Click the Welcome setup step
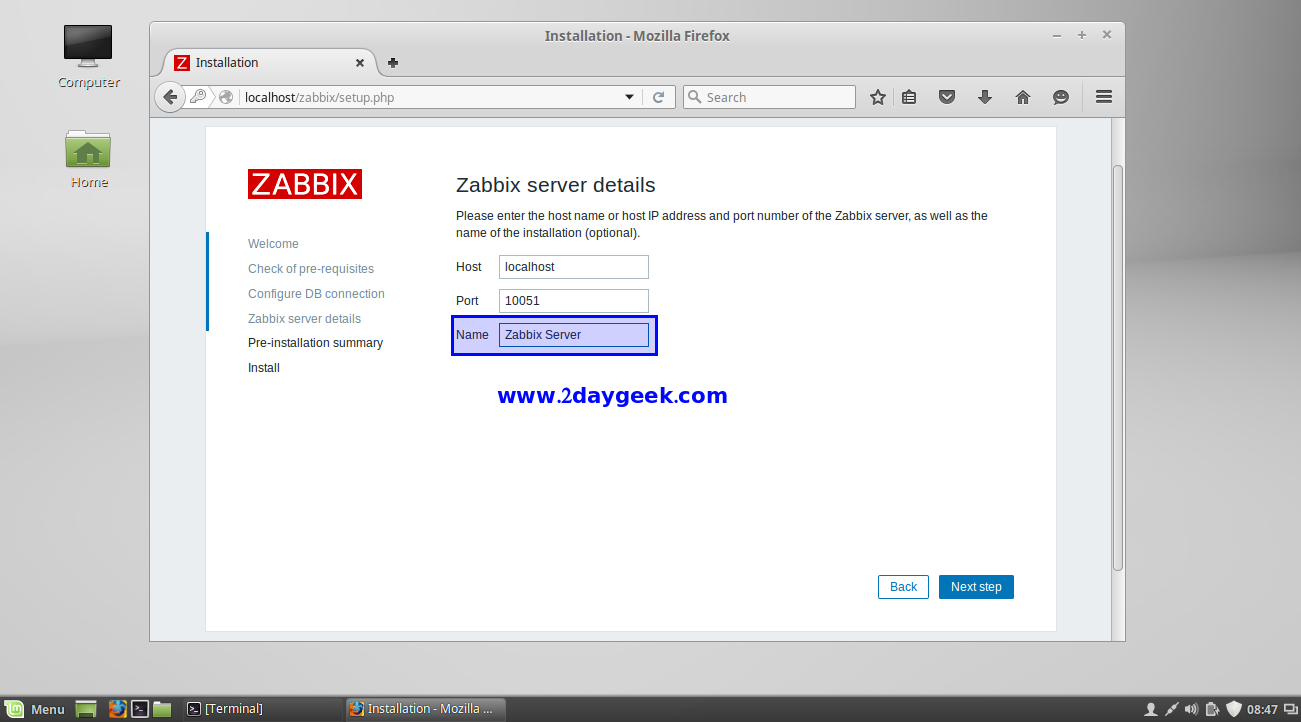The image size is (1301, 722). (x=273, y=244)
